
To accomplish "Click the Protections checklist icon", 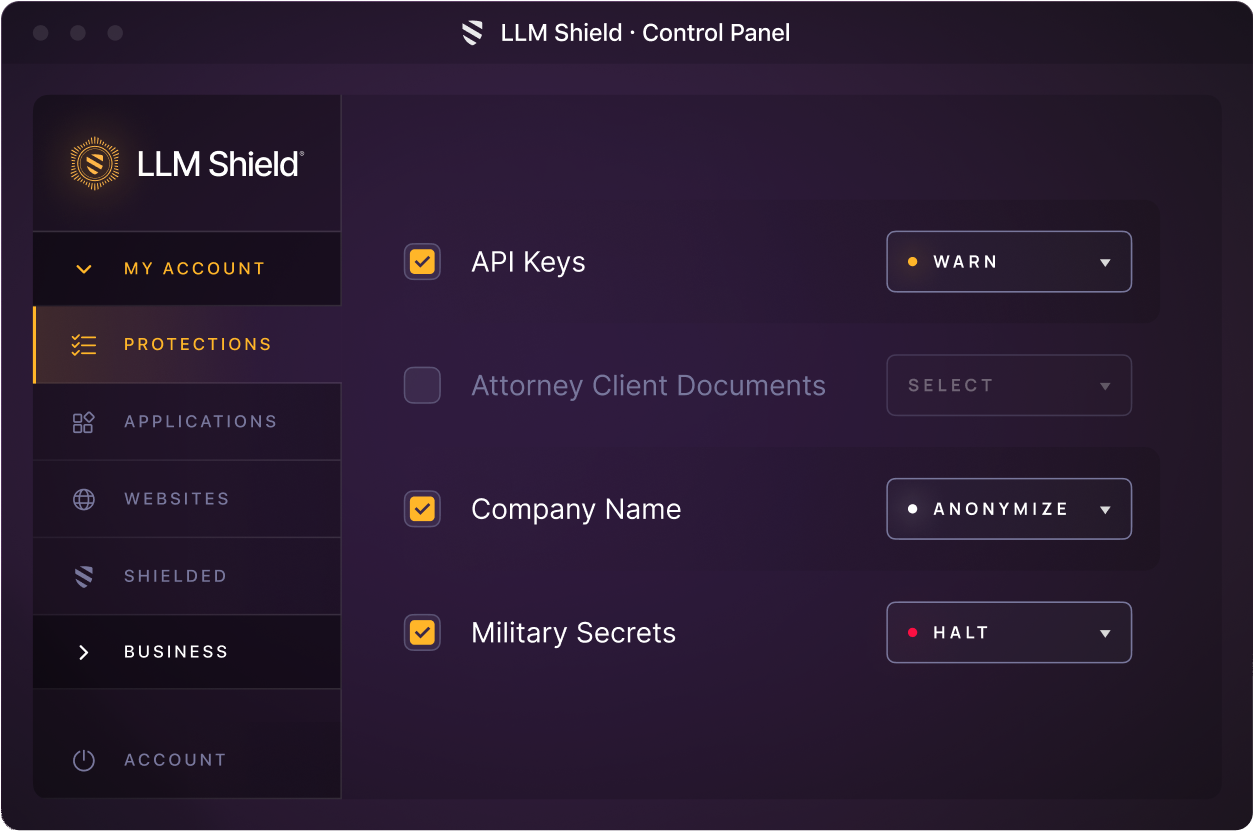I will pos(84,345).
